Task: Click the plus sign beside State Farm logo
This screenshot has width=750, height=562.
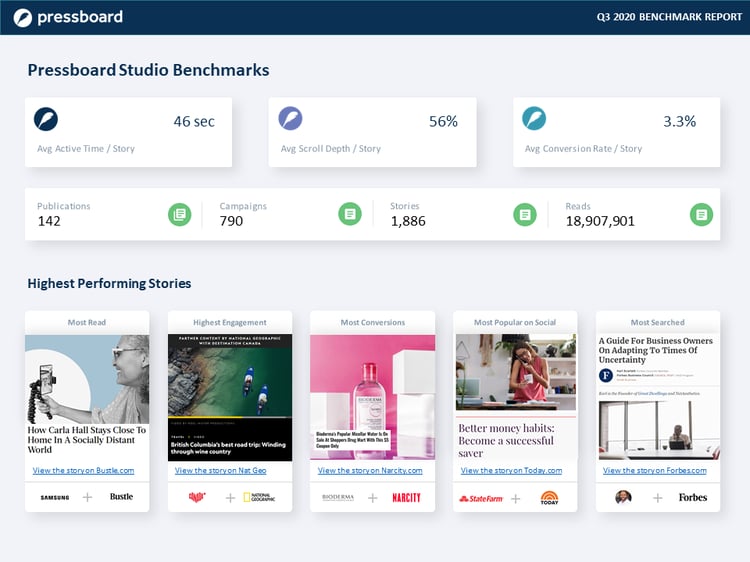Action: pyautogui.click(x=516, y=499)
